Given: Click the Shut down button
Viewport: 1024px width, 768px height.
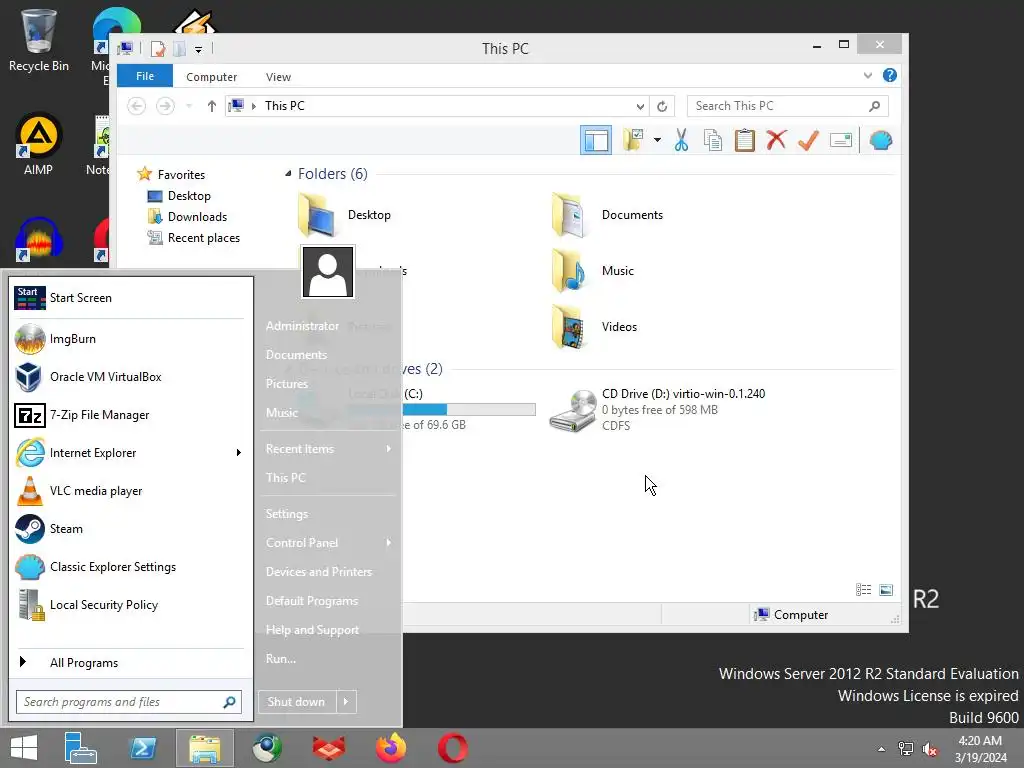Looking at the screenshot, I should (296, 702).
